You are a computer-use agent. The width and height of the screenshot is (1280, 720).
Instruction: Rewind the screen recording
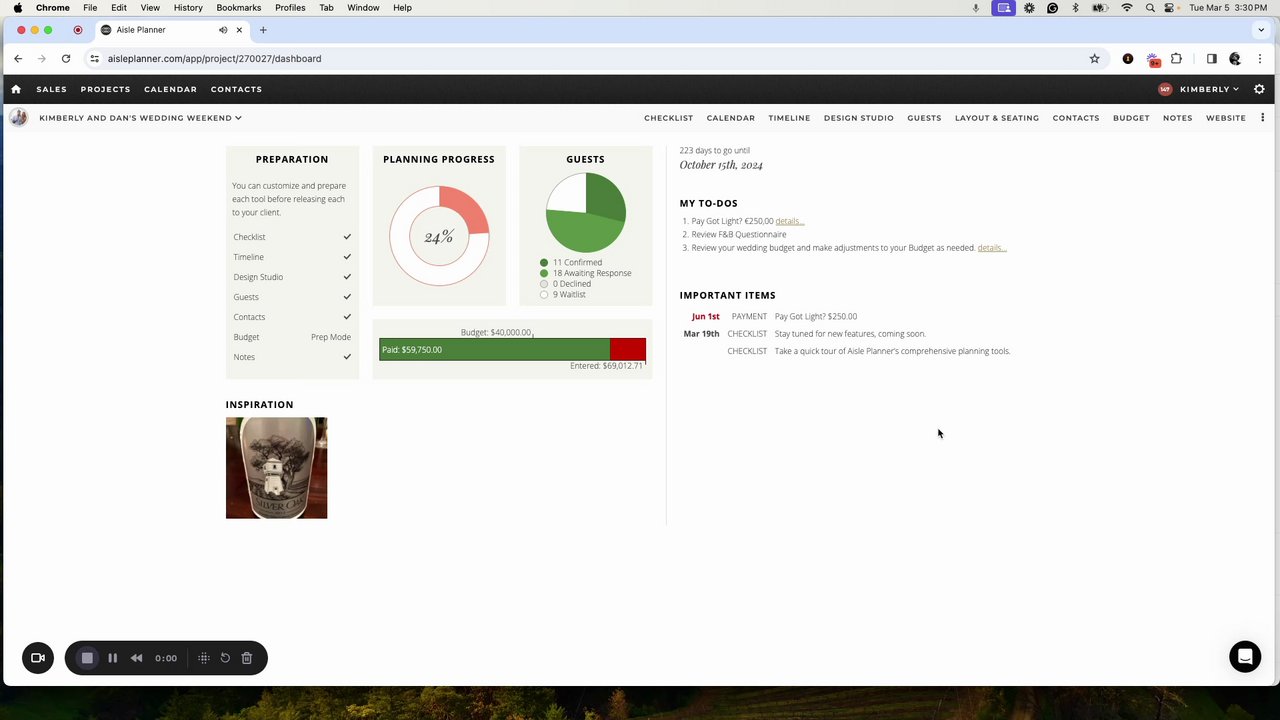tap(136, 658)
